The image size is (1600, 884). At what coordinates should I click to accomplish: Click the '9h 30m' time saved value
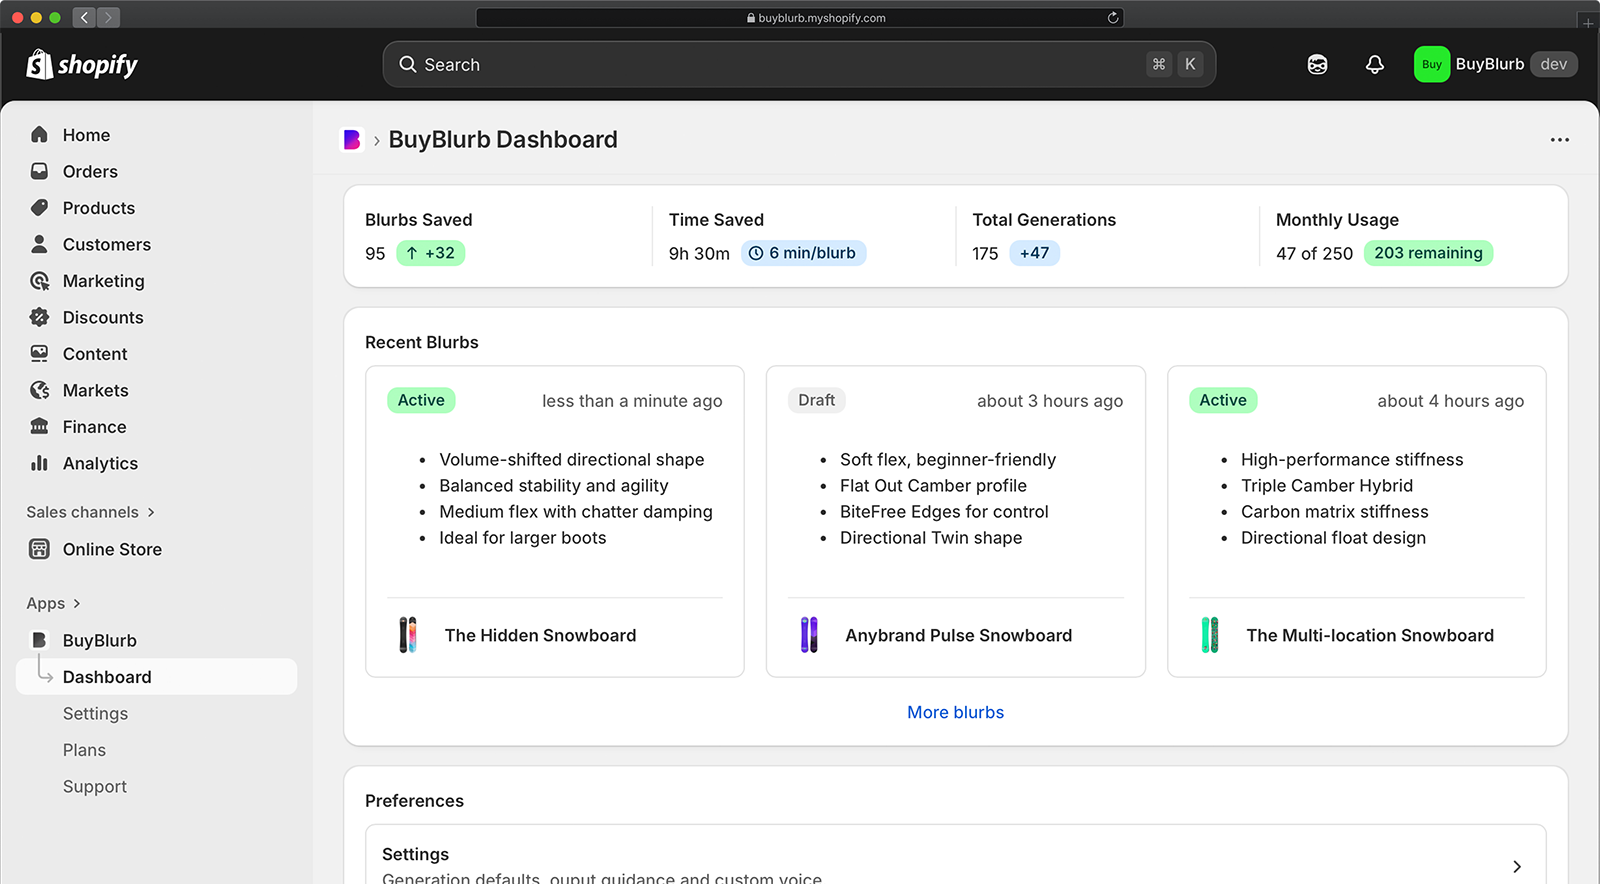[x=699, y=254]
